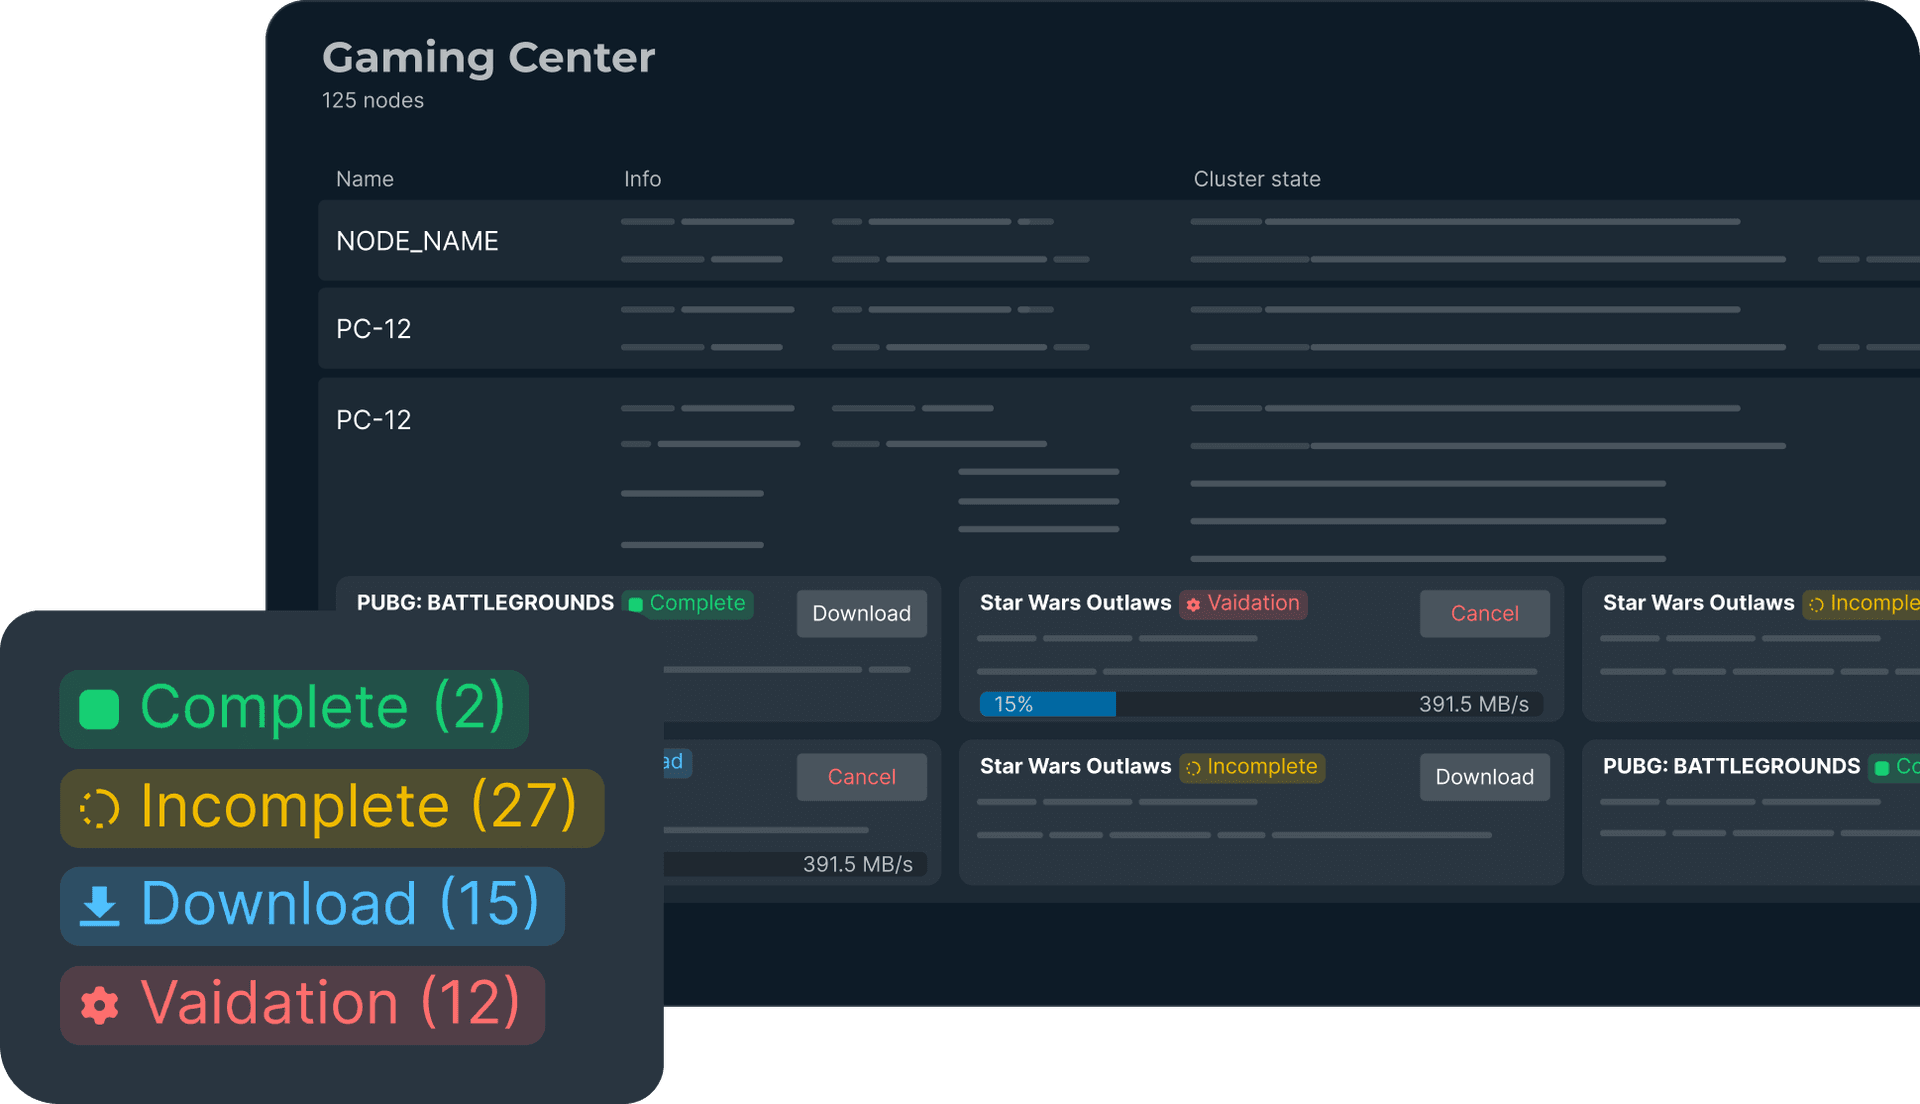Click the Star Wars Outlaws title on the Vaidation card
The height and width of the screenshot is (1104, 1920).
pyautogui.click(x=1075, y=603)
